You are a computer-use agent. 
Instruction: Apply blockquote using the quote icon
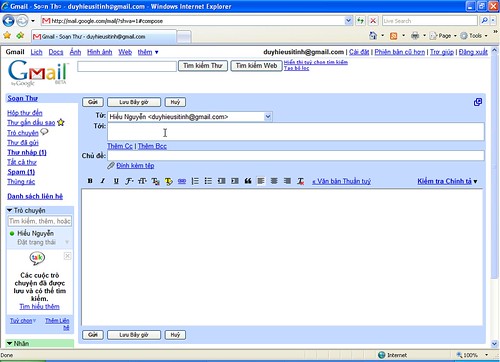click(x=248, y=181)
